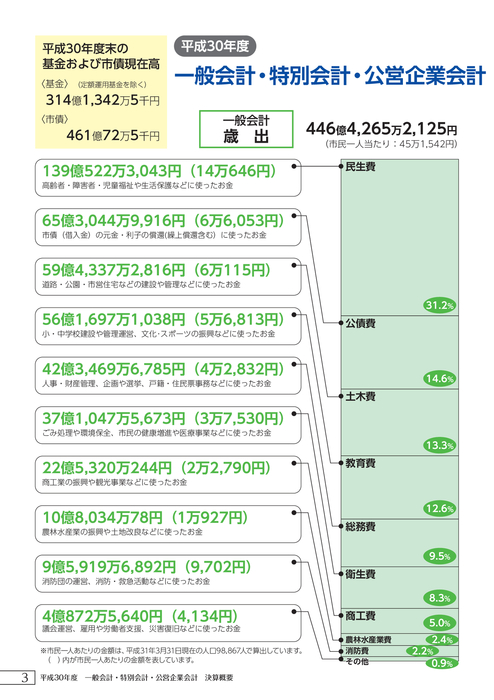Viewport: 494px width, 700px height.
Task: Select the 139億522万3,043円 amount box
Action: pyautogui.click(x=168, y=178)
